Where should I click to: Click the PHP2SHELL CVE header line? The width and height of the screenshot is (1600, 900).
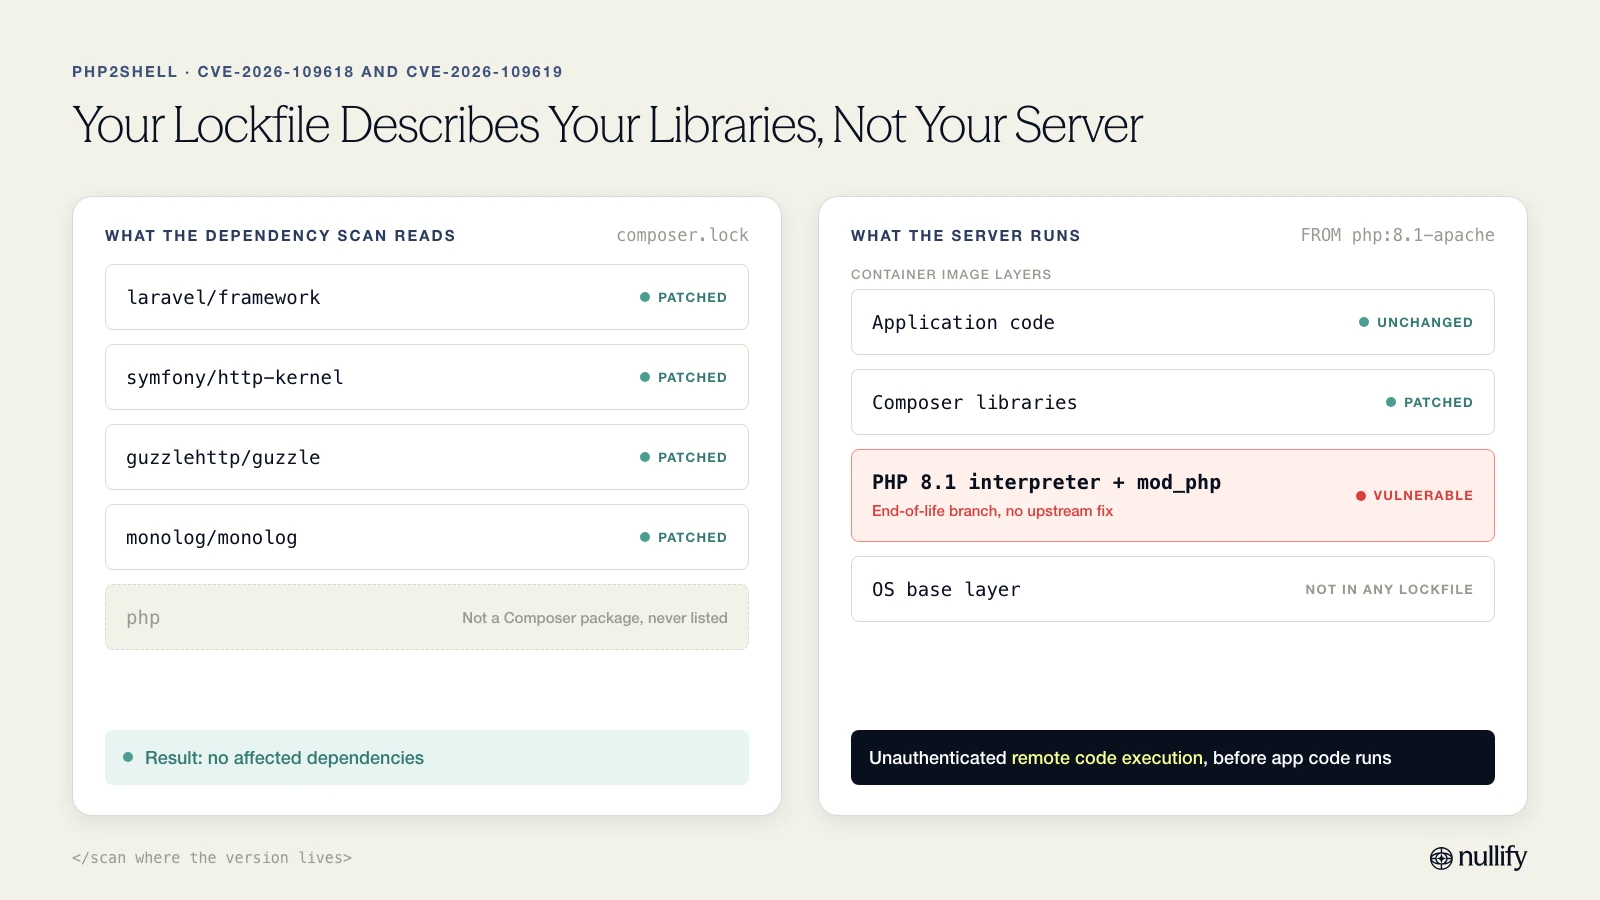tap(317, 72)
